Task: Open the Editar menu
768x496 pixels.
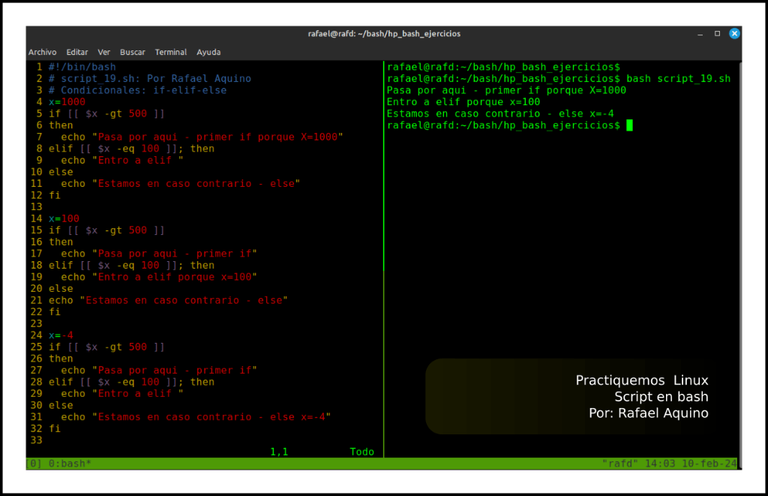Action: tap(77, 52)
